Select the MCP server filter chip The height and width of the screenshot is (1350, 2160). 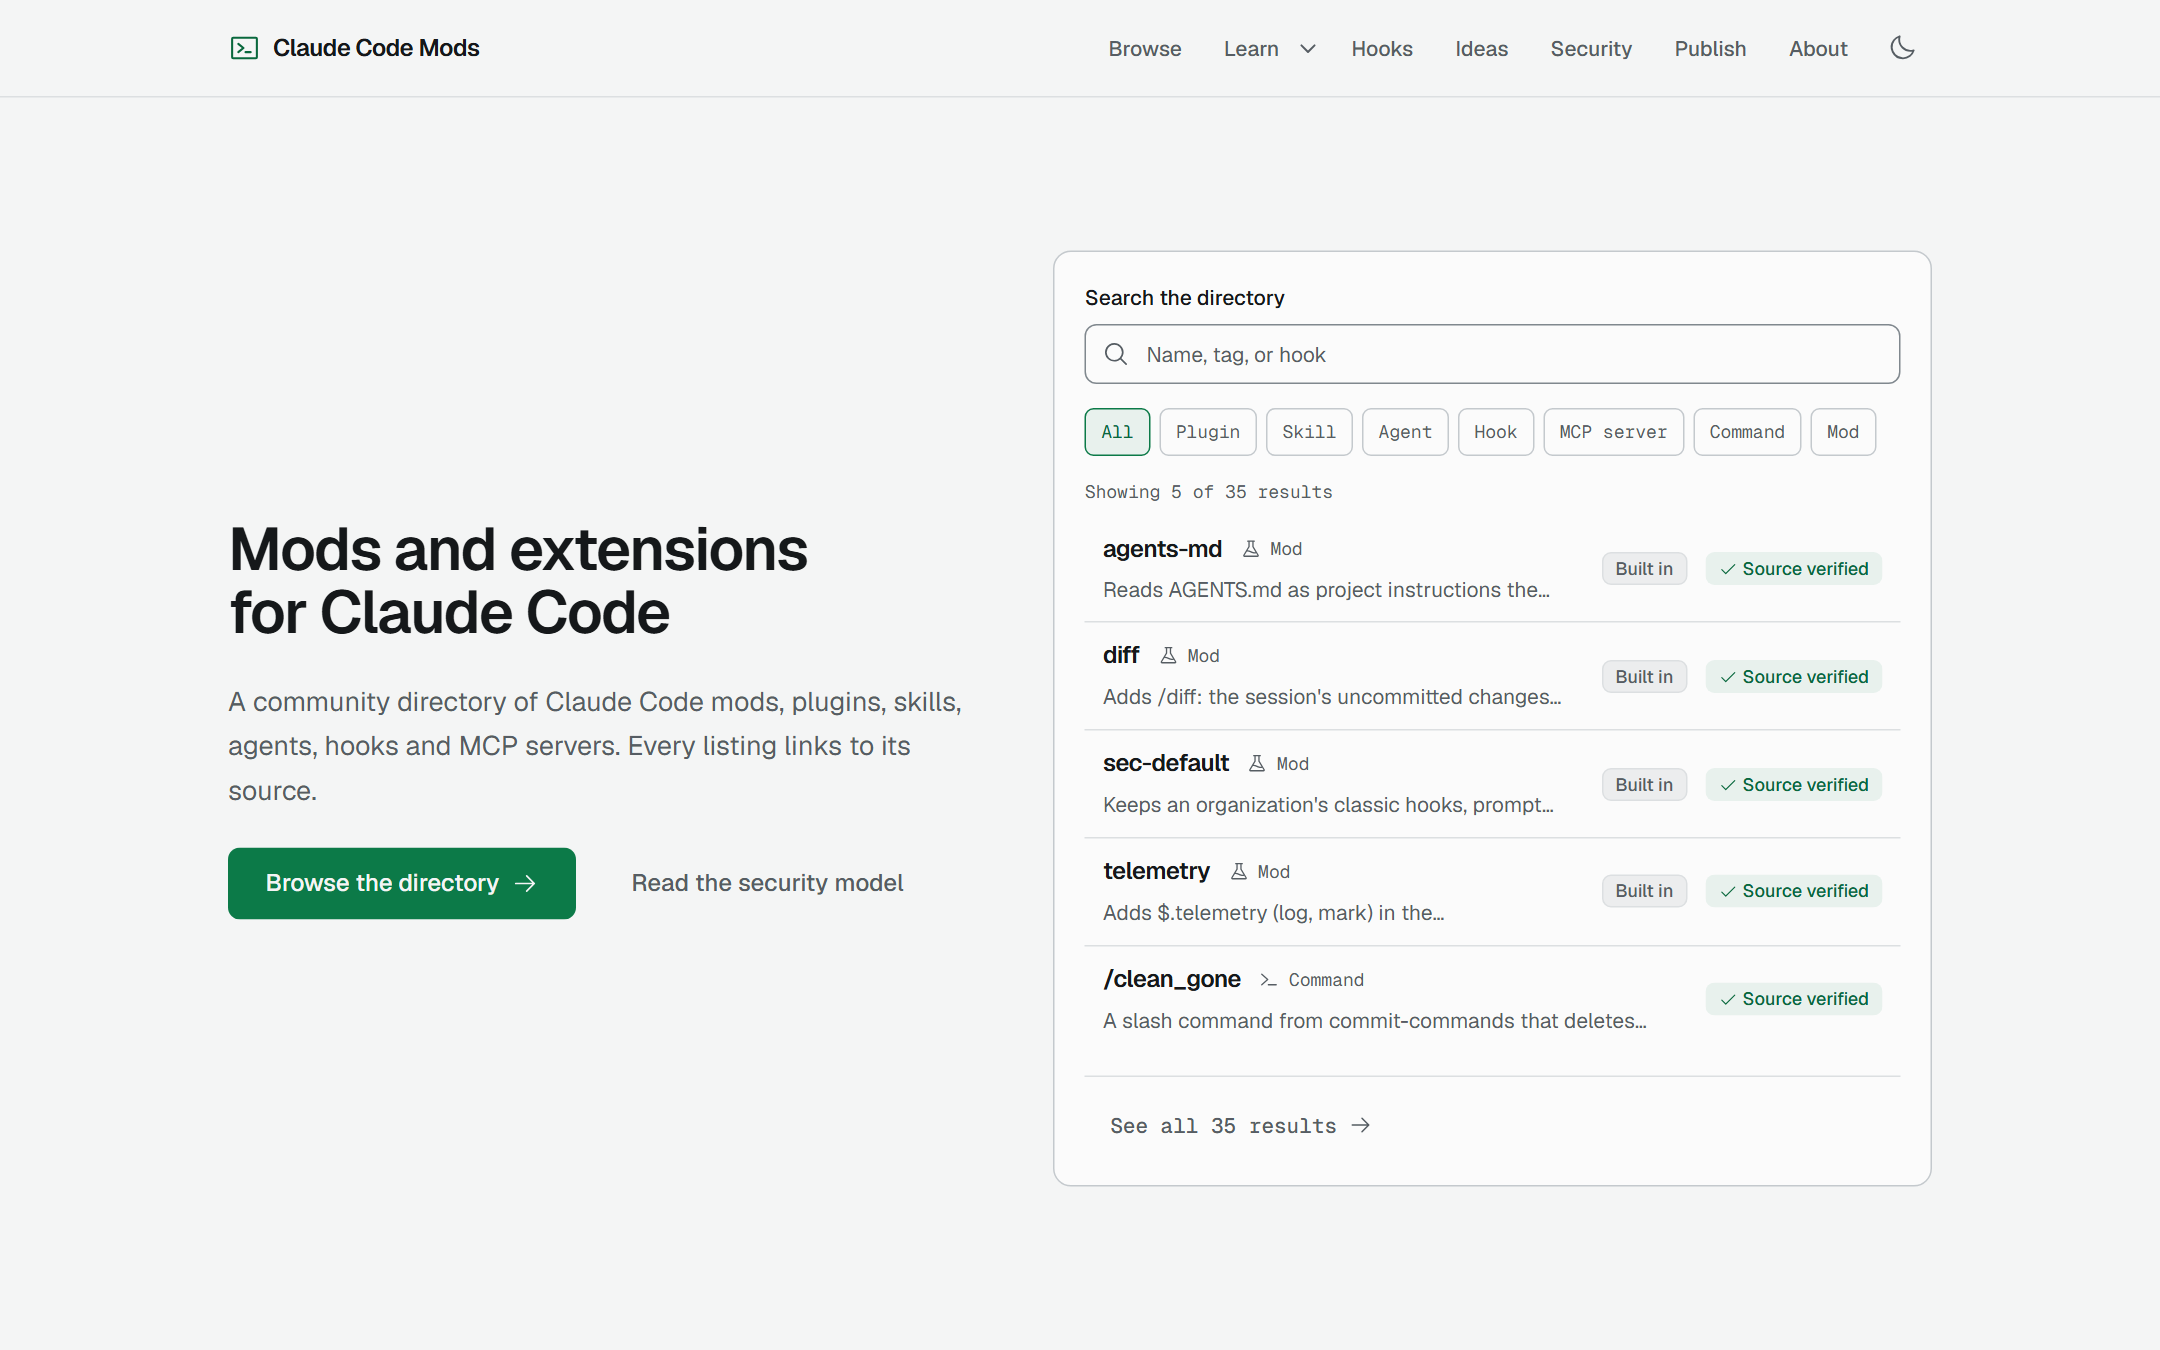coord(1613,432)
